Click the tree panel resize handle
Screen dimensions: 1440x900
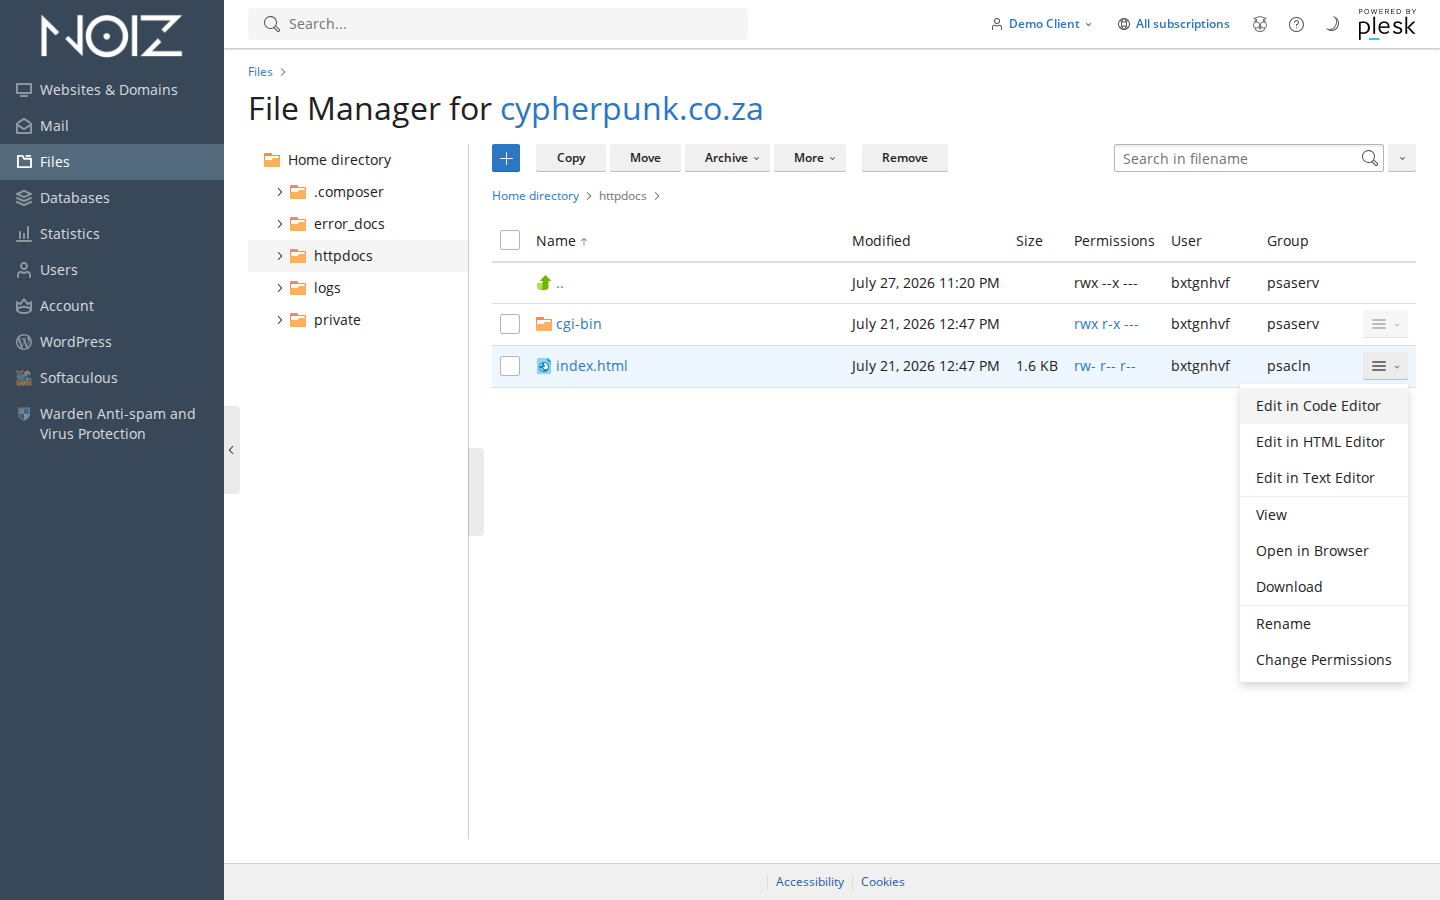point(476,492)
